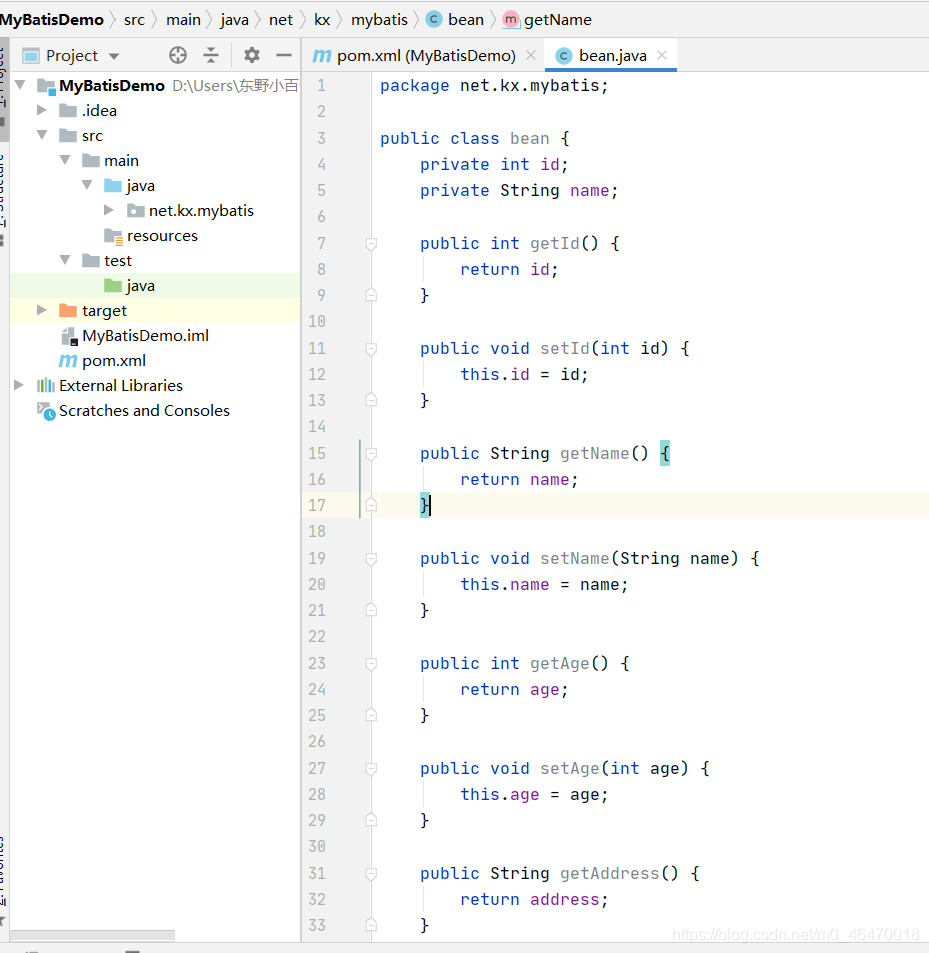This screenshot has width=929, height=953.
Task: Place cursor on 'private String name;' line
Action: 519,191
